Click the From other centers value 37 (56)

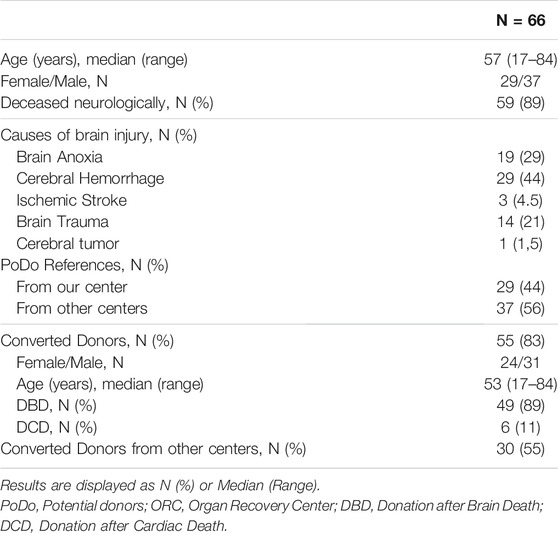520,309
